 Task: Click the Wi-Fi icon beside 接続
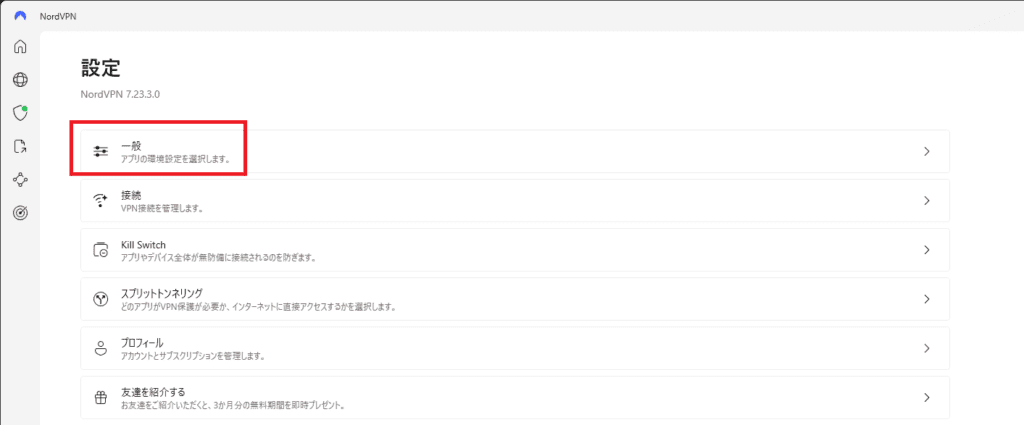click(x=100, y=200)
